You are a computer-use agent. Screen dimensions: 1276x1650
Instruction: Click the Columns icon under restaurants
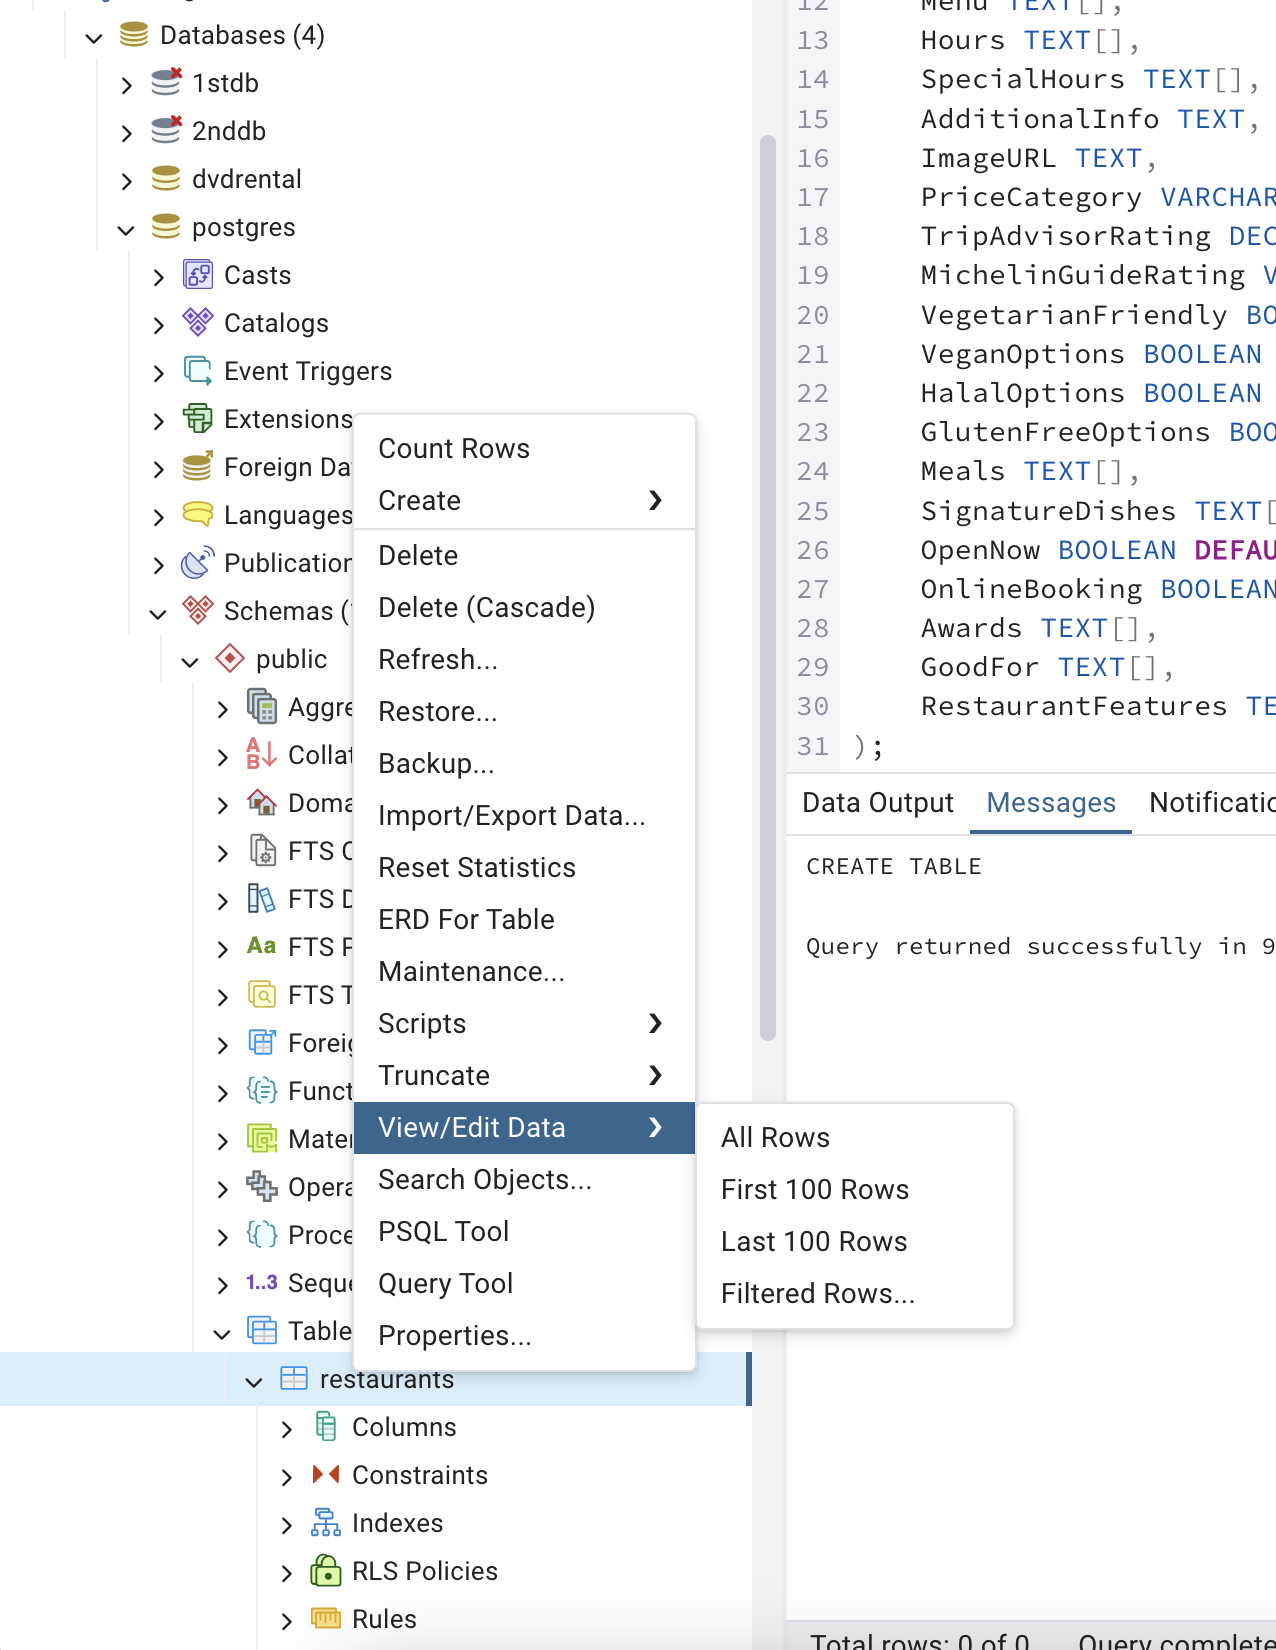coord(326,1427)
